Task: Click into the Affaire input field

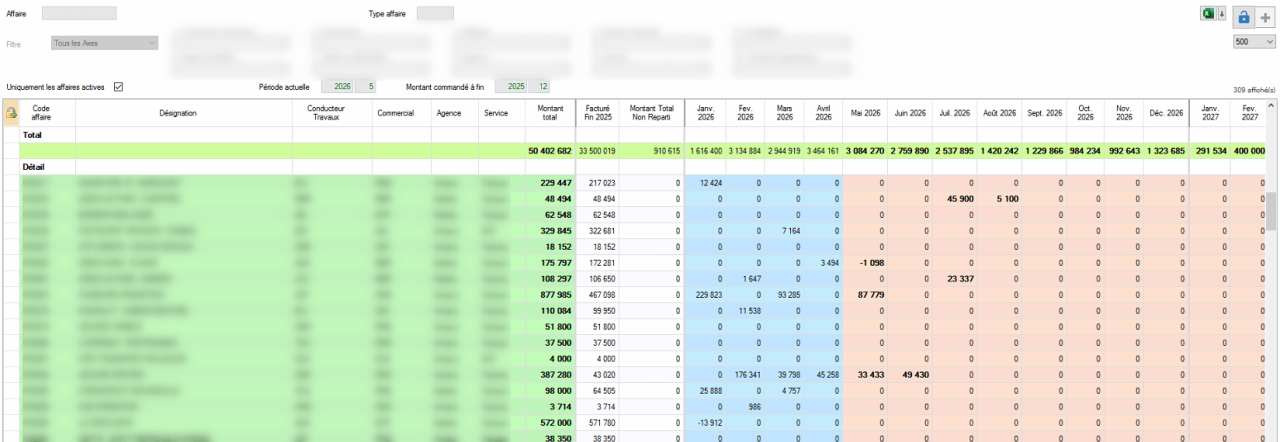Action: [x=79, y=14]
